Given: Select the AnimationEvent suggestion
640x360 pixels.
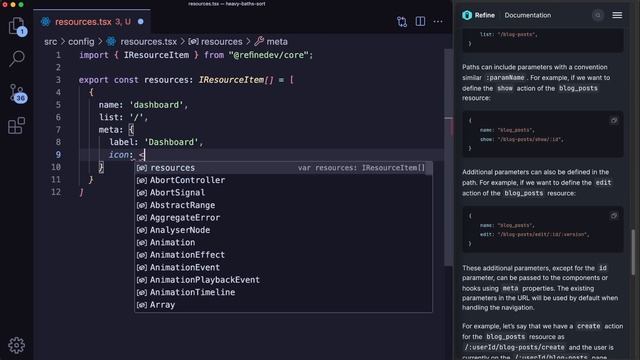Looking at the screenshot, I should (x=283, y=267).
